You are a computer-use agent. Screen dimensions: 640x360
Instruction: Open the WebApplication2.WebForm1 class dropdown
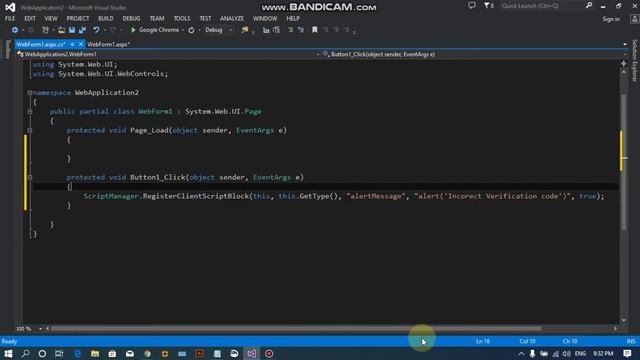click(x=167, y=54)
